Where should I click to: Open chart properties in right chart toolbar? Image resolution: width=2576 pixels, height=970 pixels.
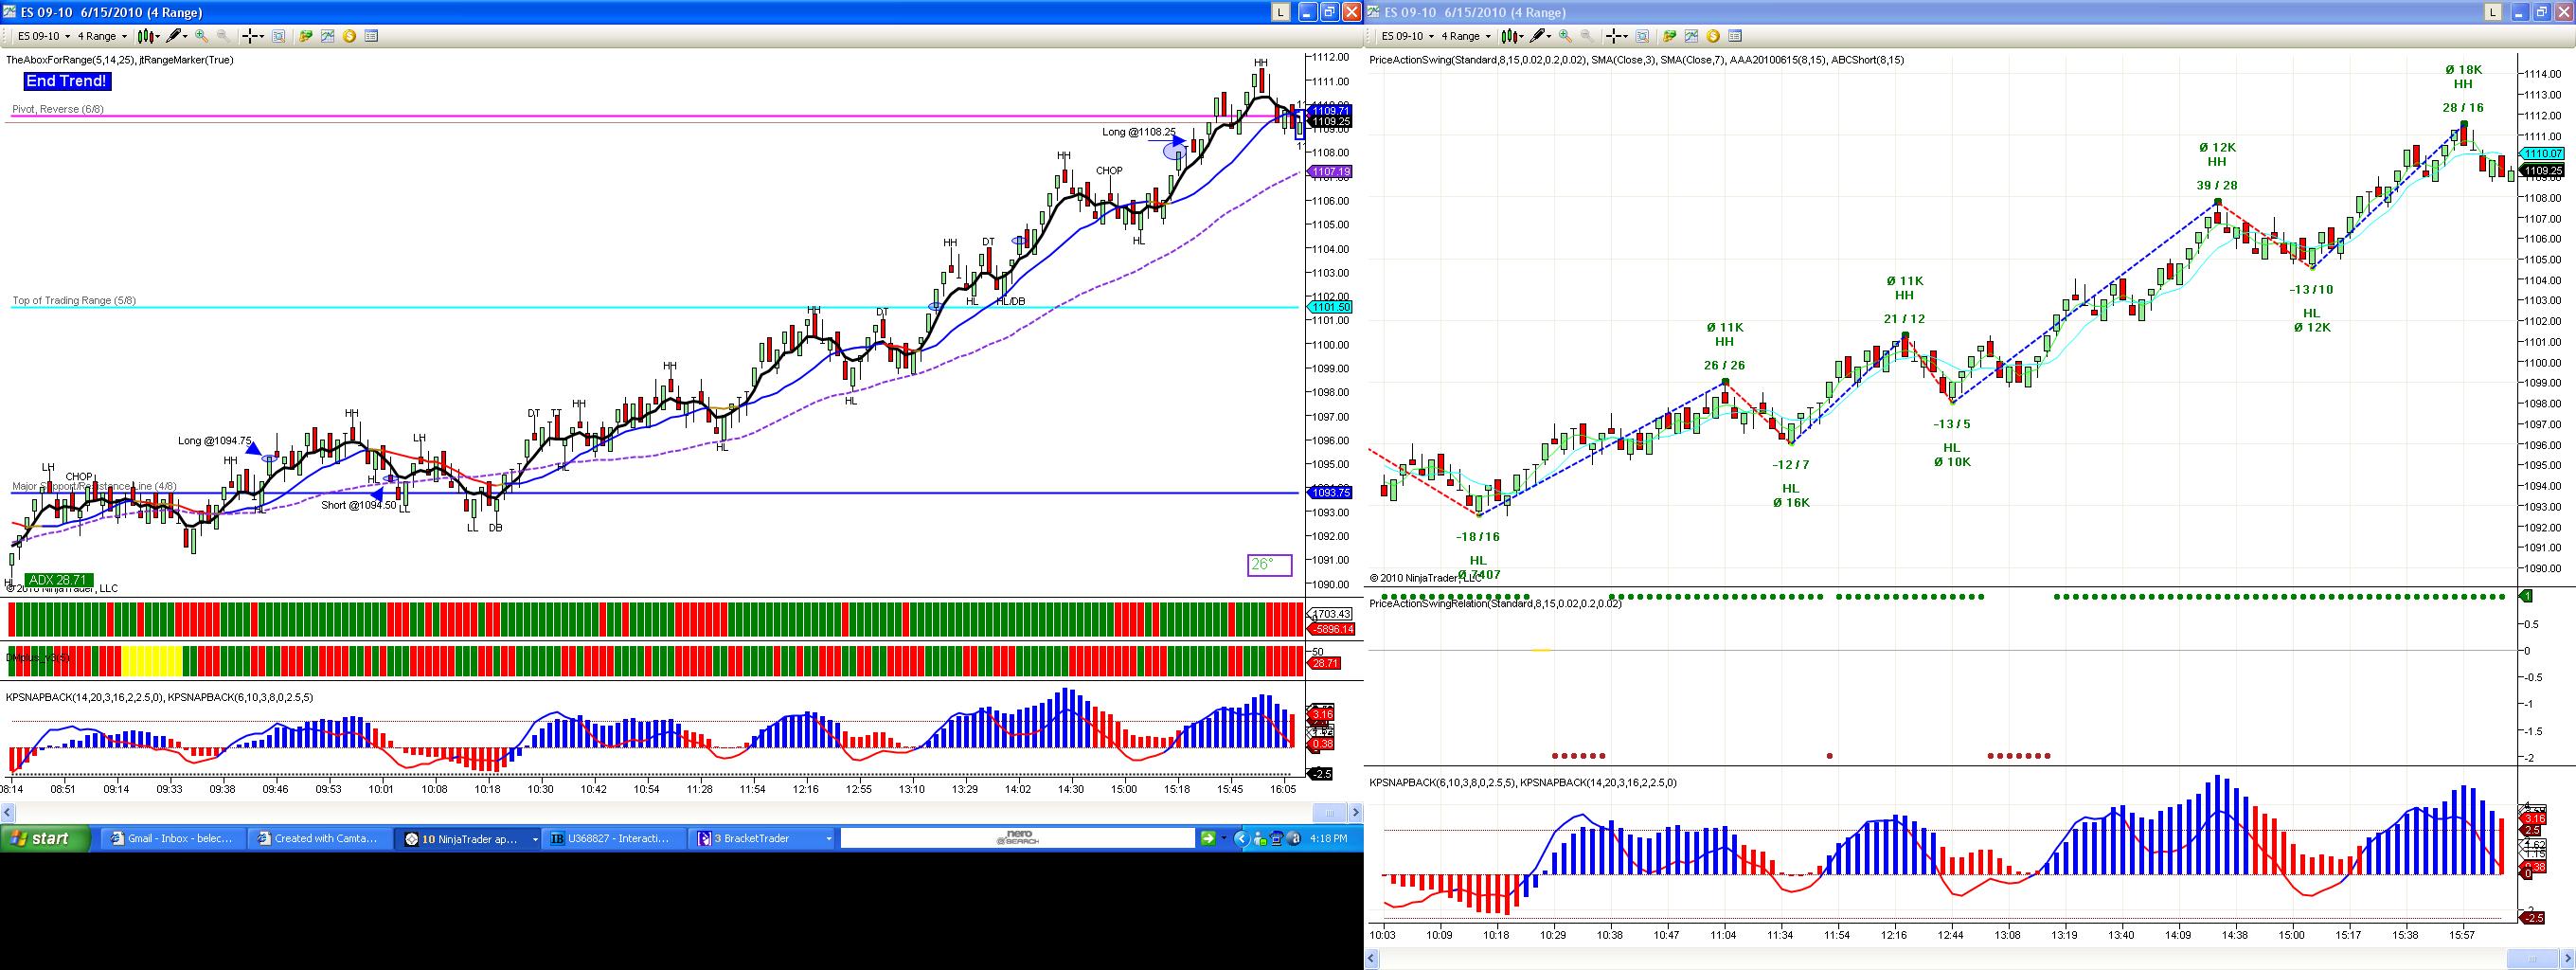click(x=1735, y=36)
